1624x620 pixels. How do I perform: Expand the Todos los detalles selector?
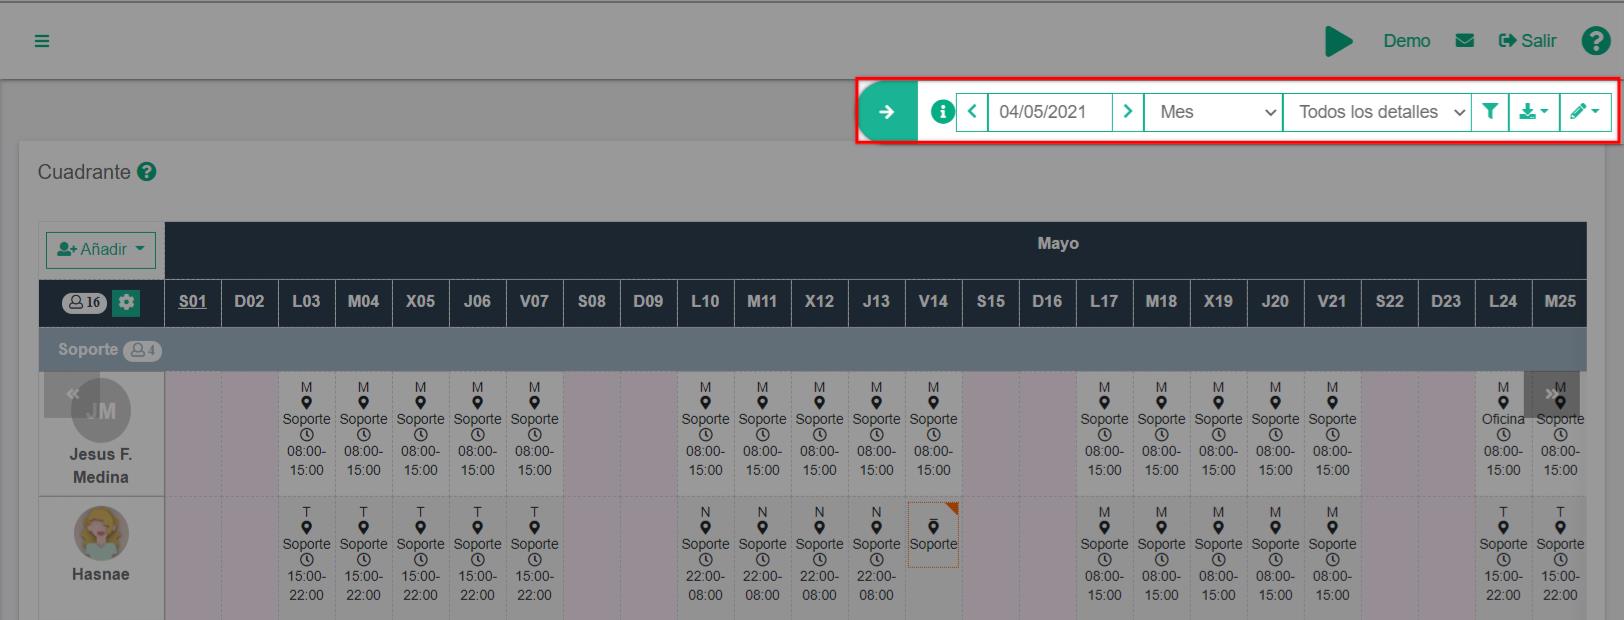click(x=1377, y=112)
